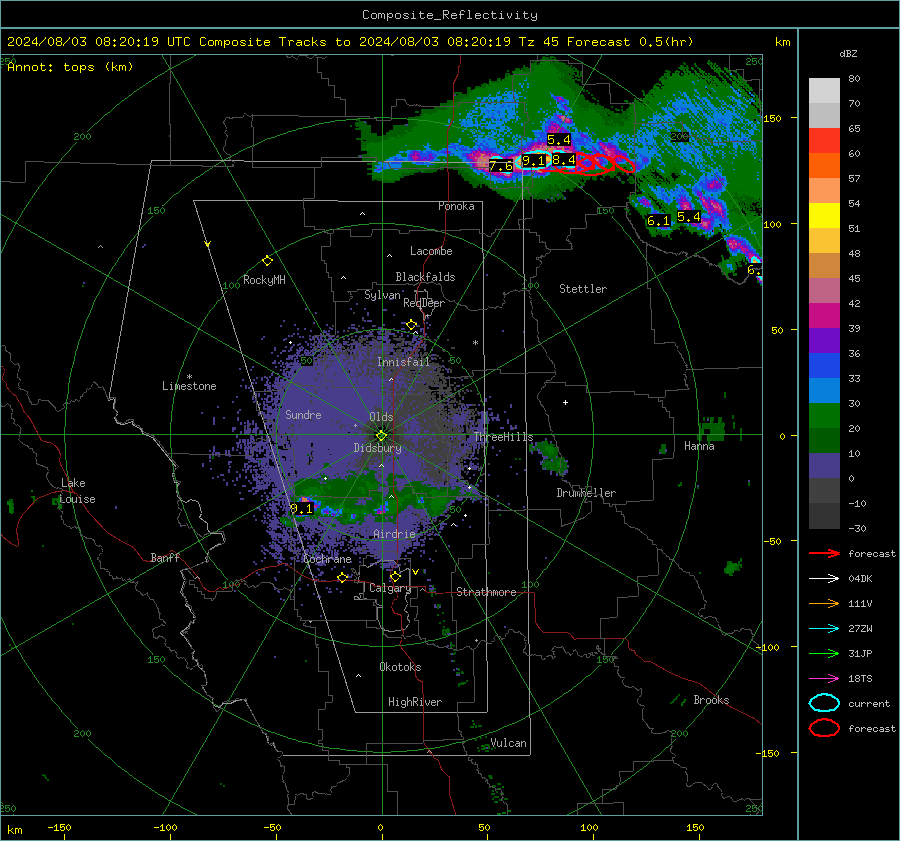
Task: Select the 8.4 storm top marker
Action: pyautogui.click(x=564, y=160)
